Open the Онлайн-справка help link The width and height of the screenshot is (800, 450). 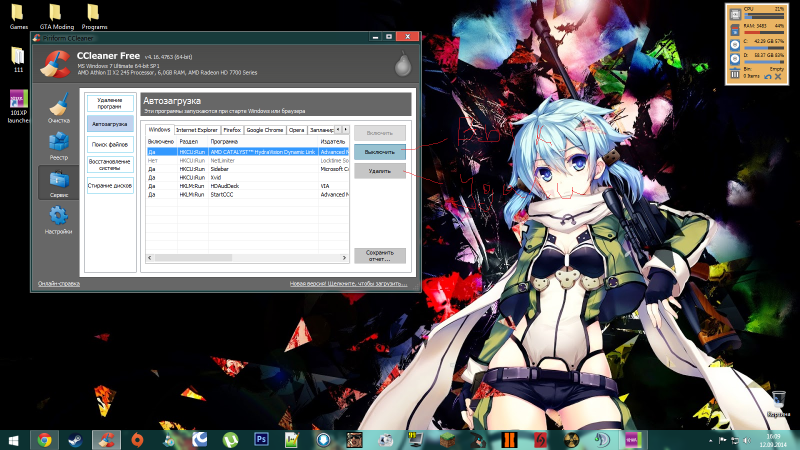(x=59, y=284)
